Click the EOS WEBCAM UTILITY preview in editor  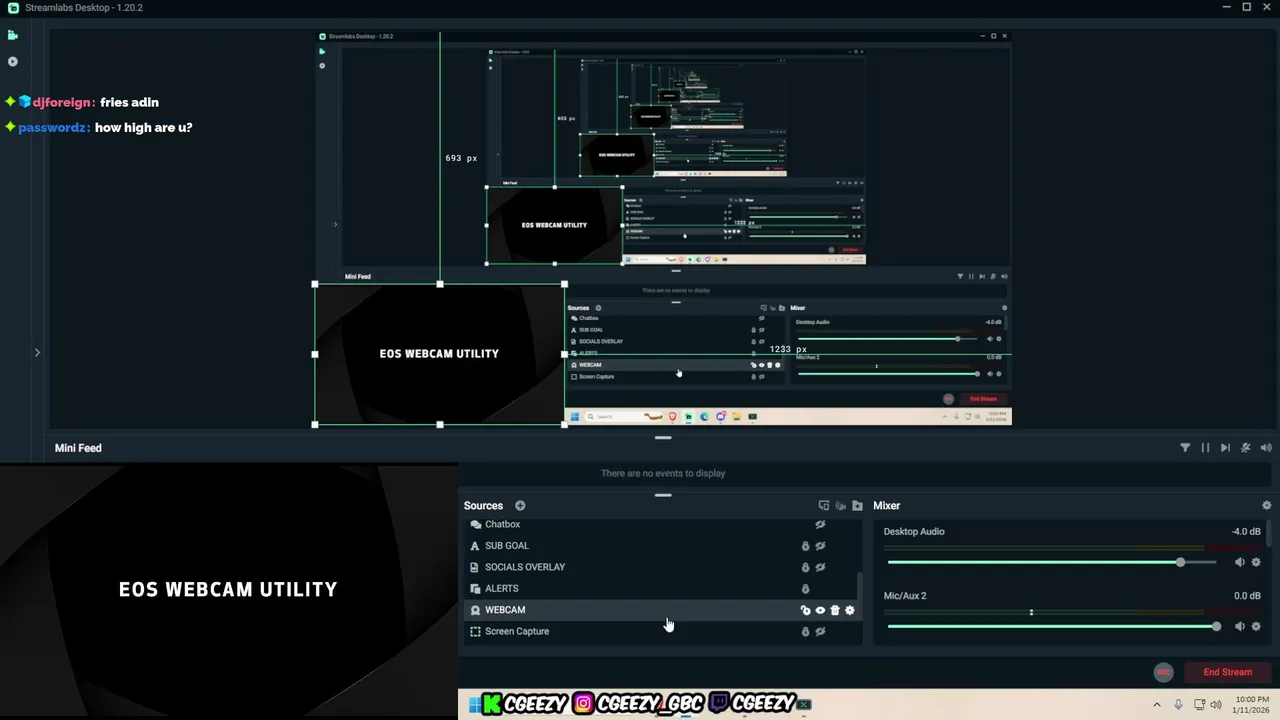pos(440,354)
